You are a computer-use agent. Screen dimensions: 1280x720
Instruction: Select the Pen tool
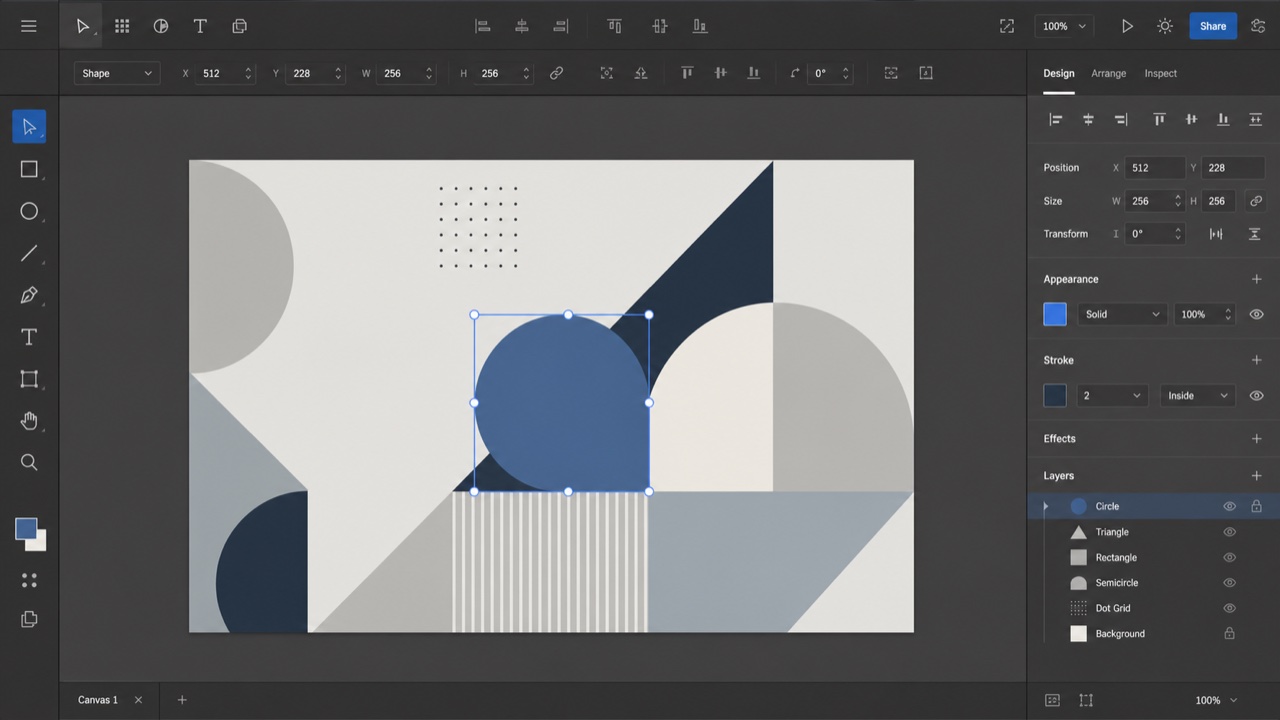[29, 295]
